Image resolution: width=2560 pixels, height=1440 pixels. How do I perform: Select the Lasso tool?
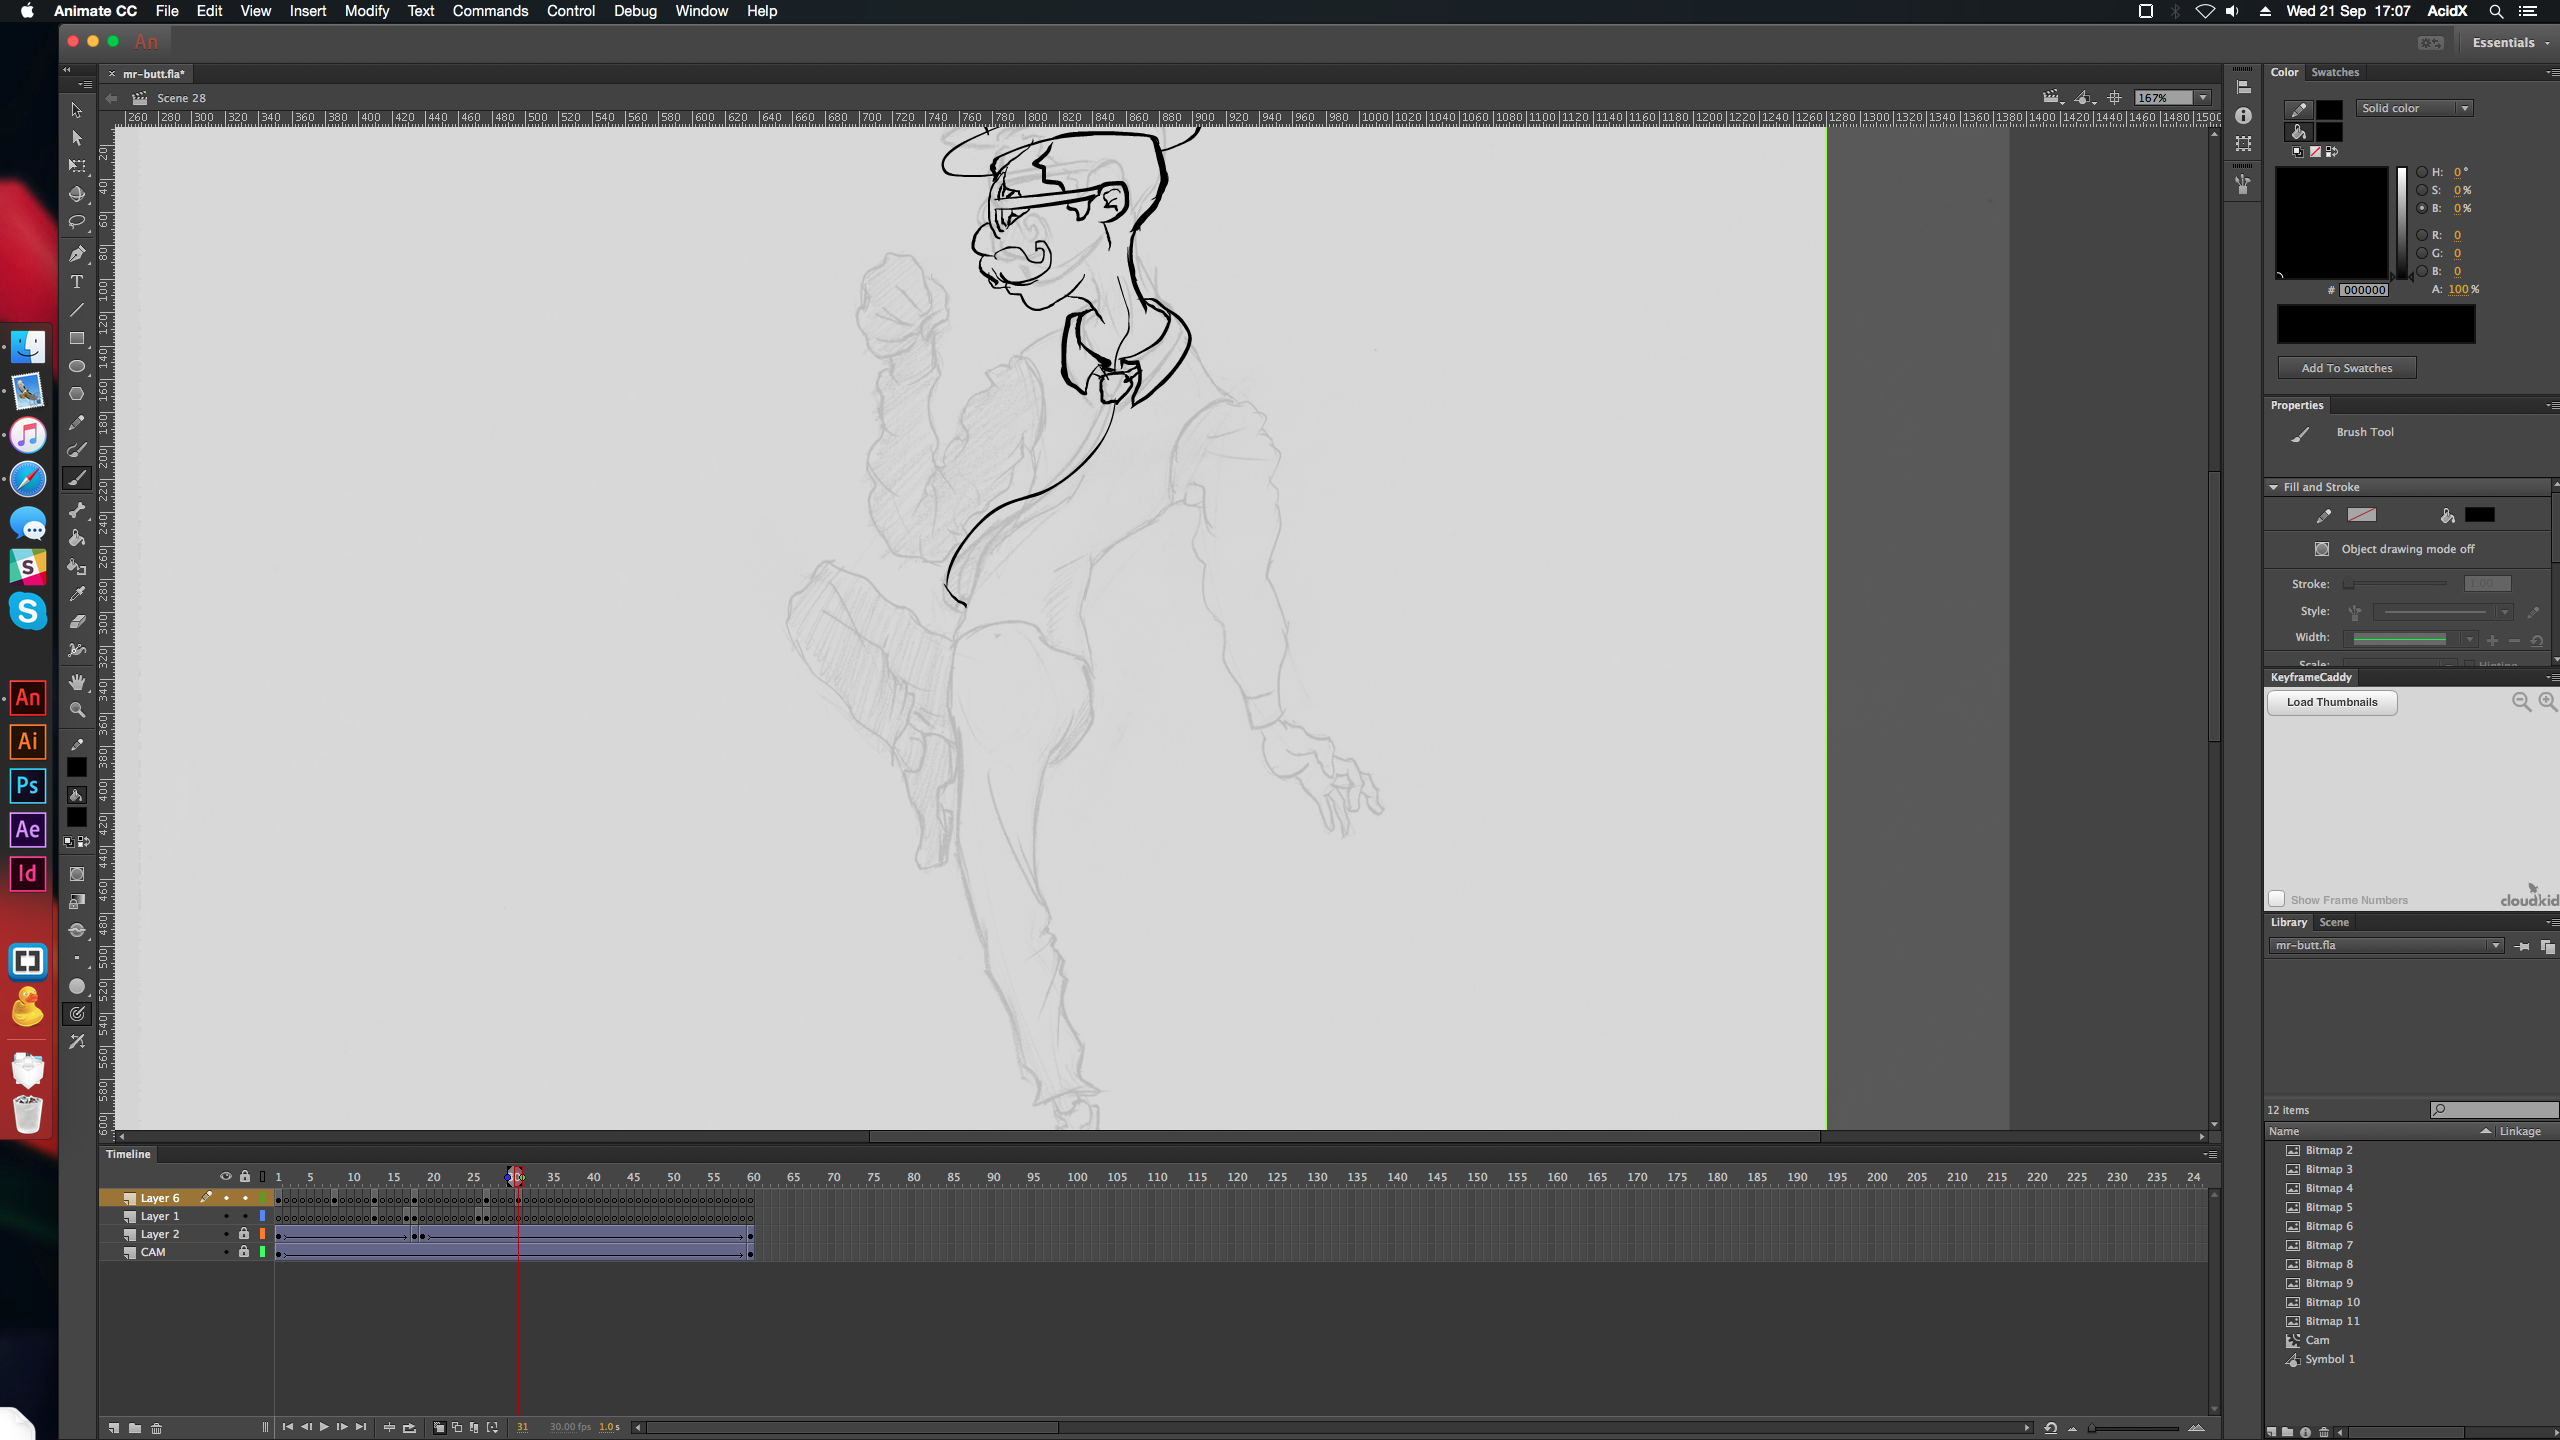(77, 222)
